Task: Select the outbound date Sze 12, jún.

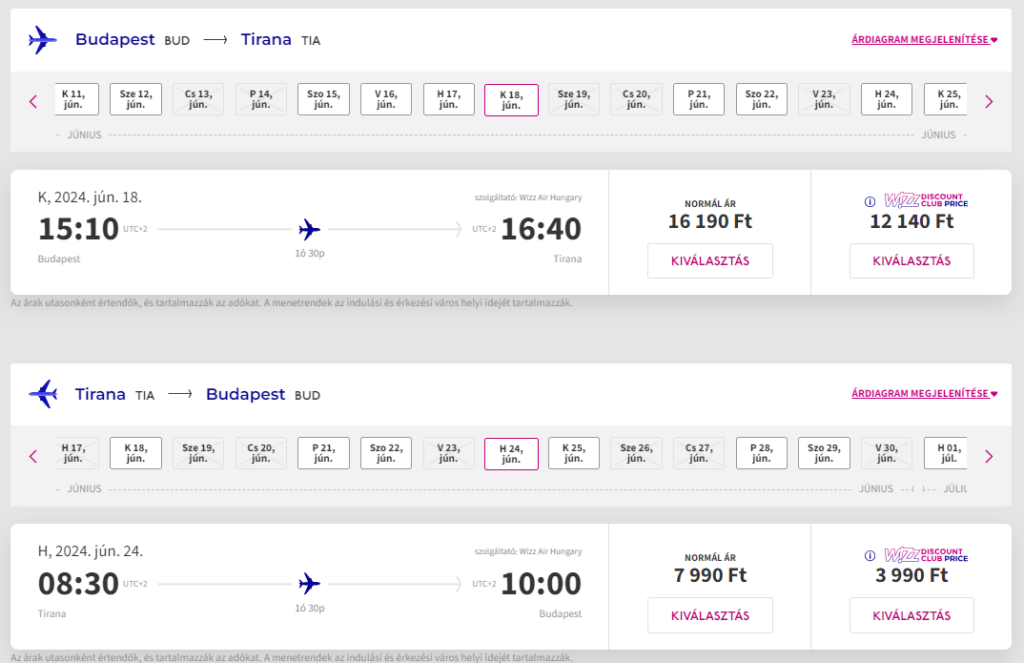Action: click(136, 99)
